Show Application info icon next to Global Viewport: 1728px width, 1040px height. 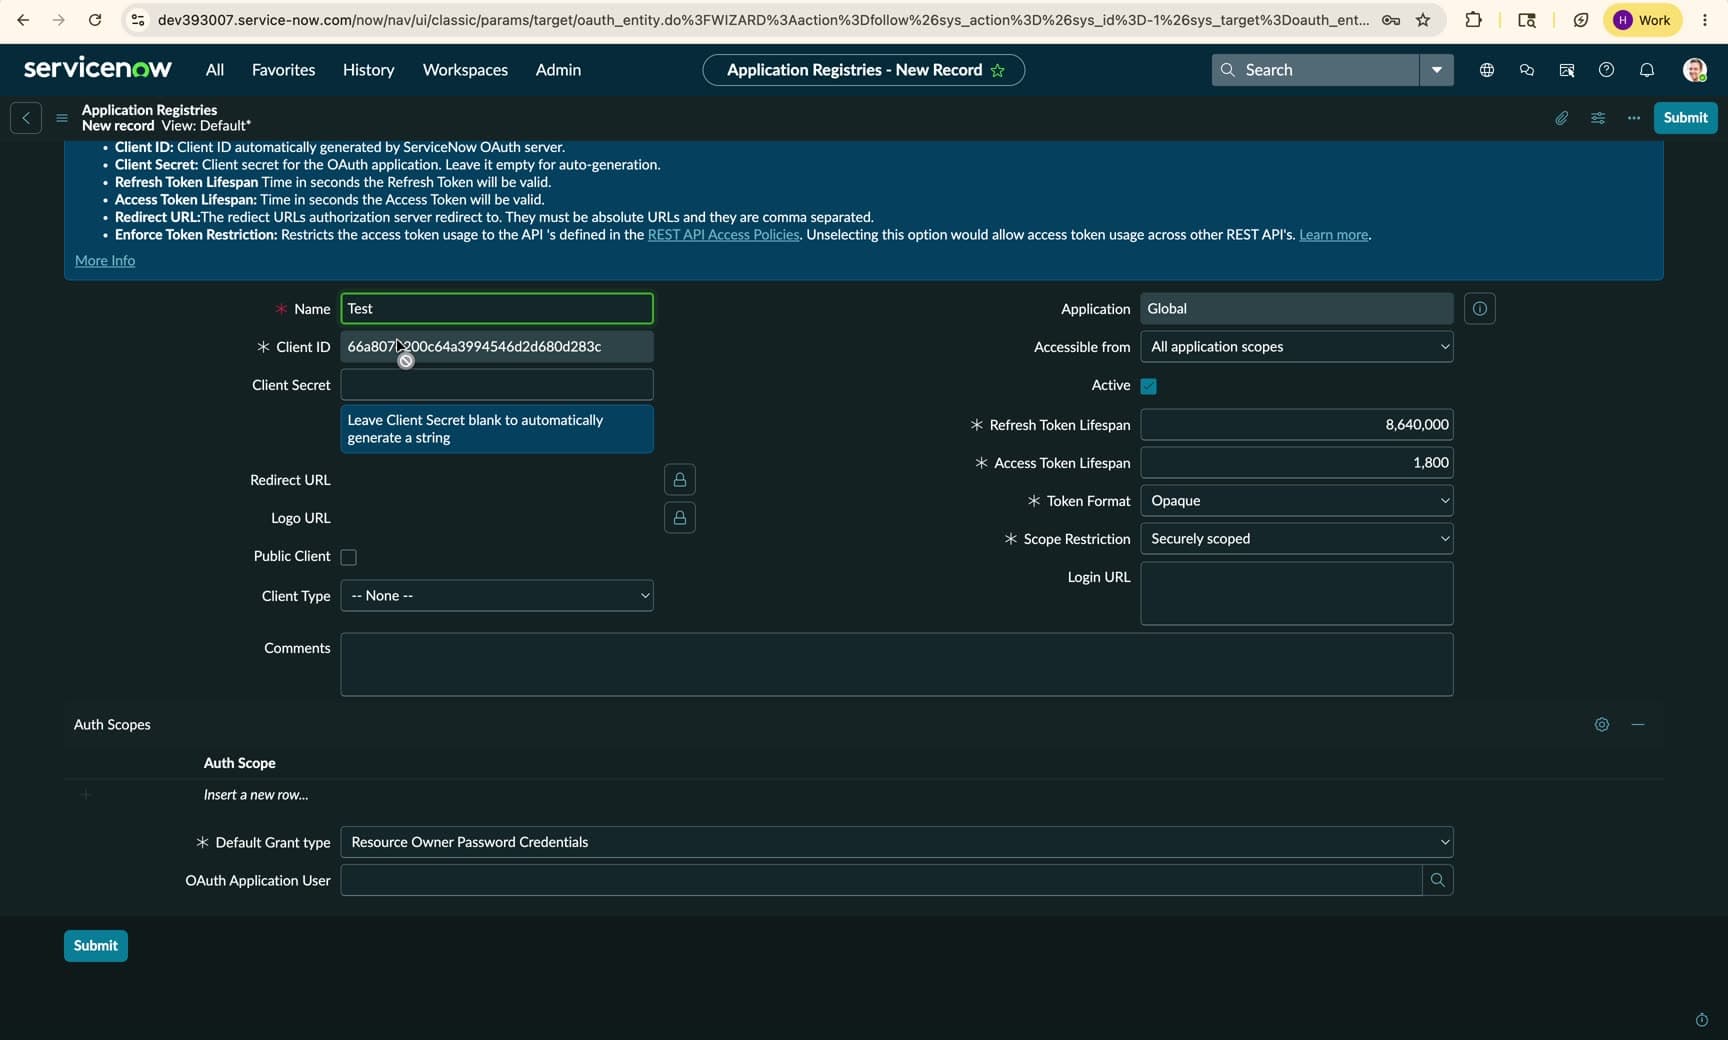(1480, 309)
